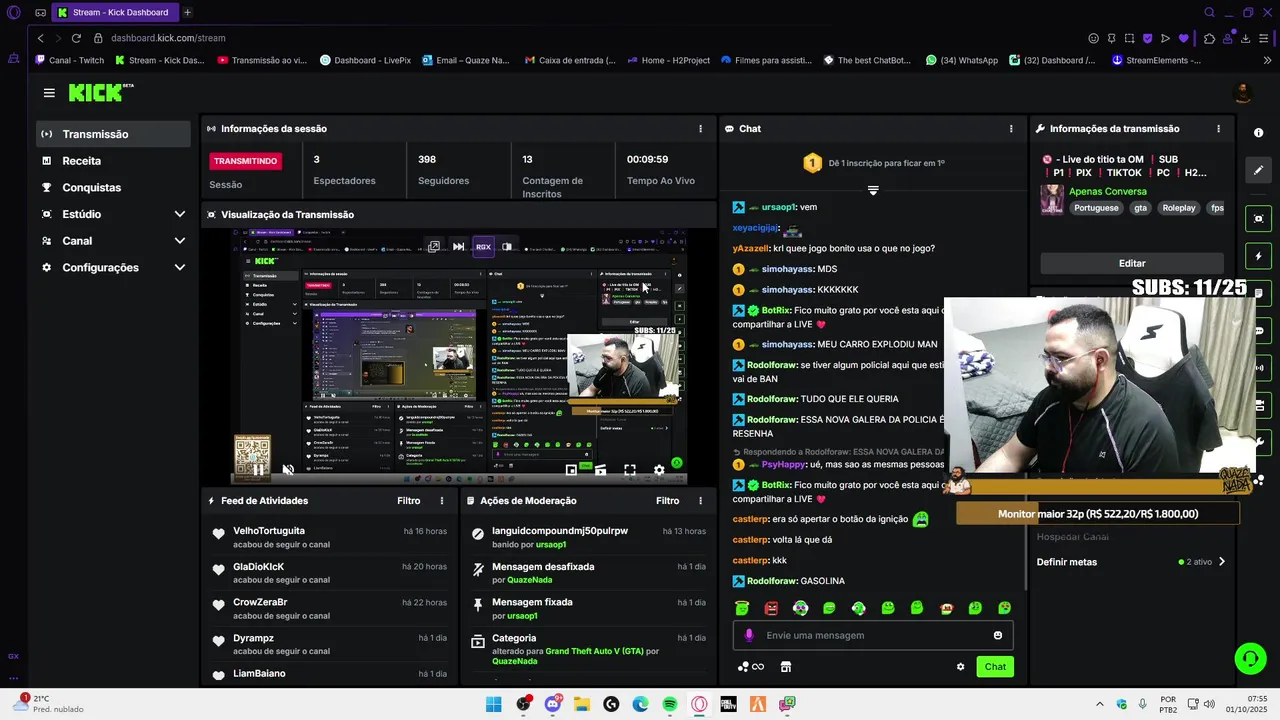Open the Kick hamburger menu
1280x720 pixels.
click(x=49, y=93)
